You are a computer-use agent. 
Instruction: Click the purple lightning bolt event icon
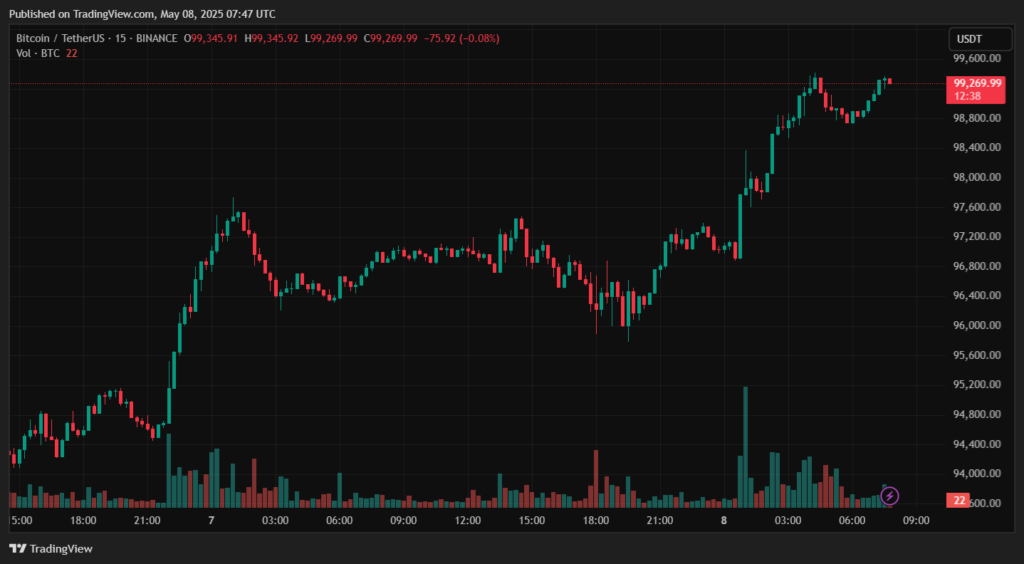click(889, 495)
